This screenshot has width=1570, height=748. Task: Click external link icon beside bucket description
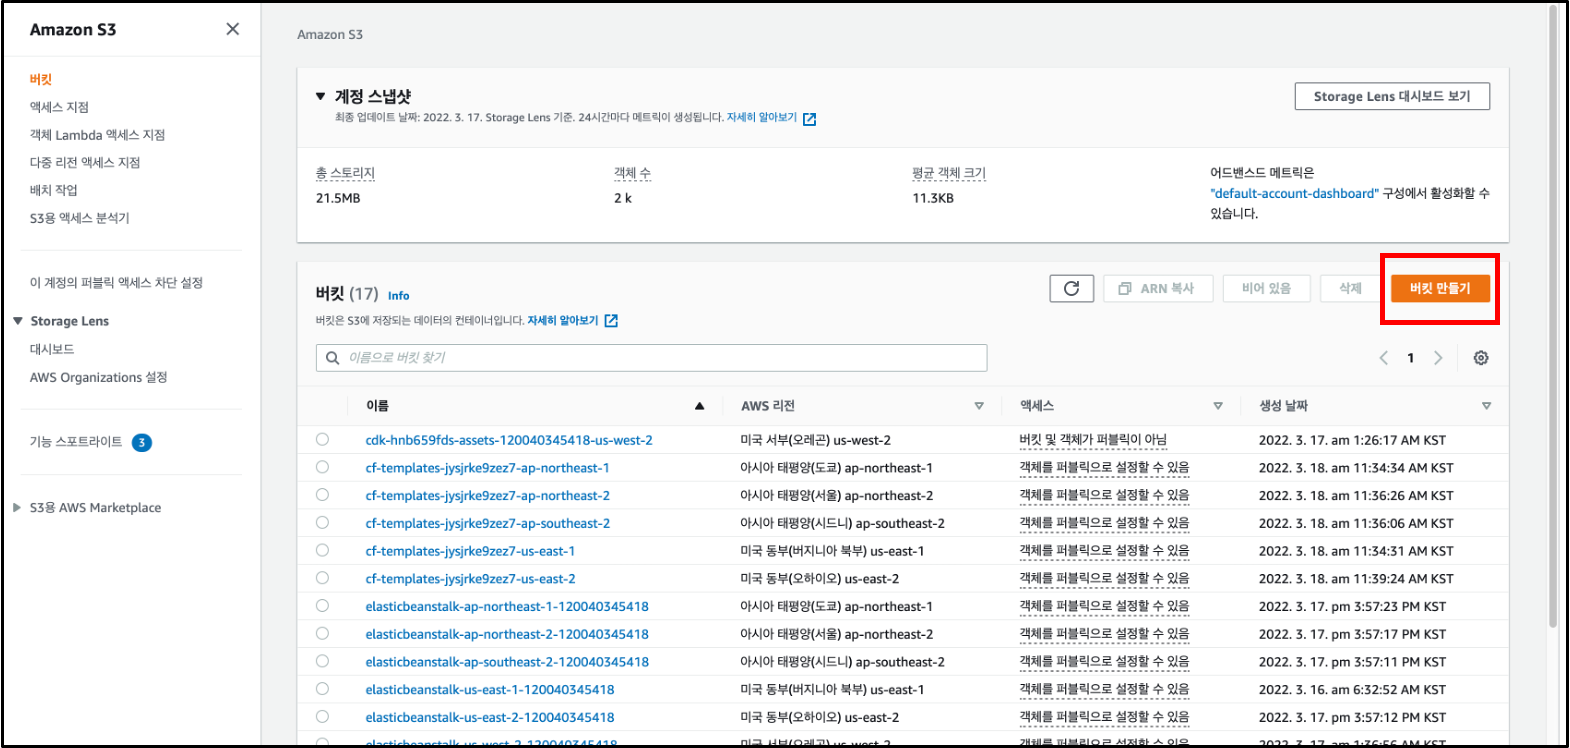tap(611, 321)
